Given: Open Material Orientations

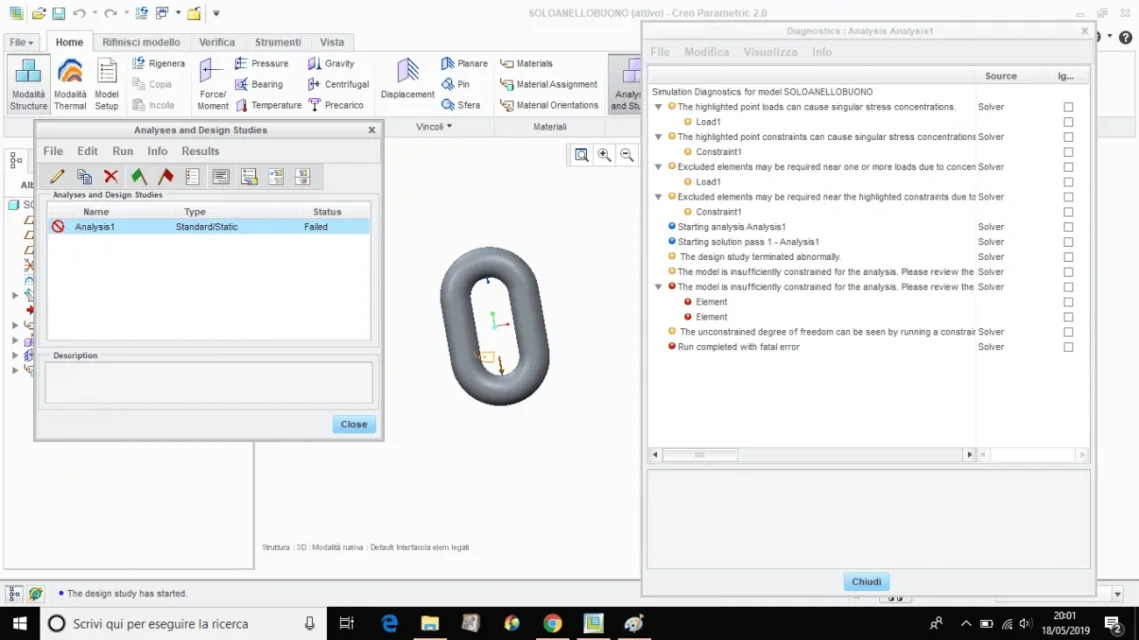Looking at the screenshot, I should (550, 105).
